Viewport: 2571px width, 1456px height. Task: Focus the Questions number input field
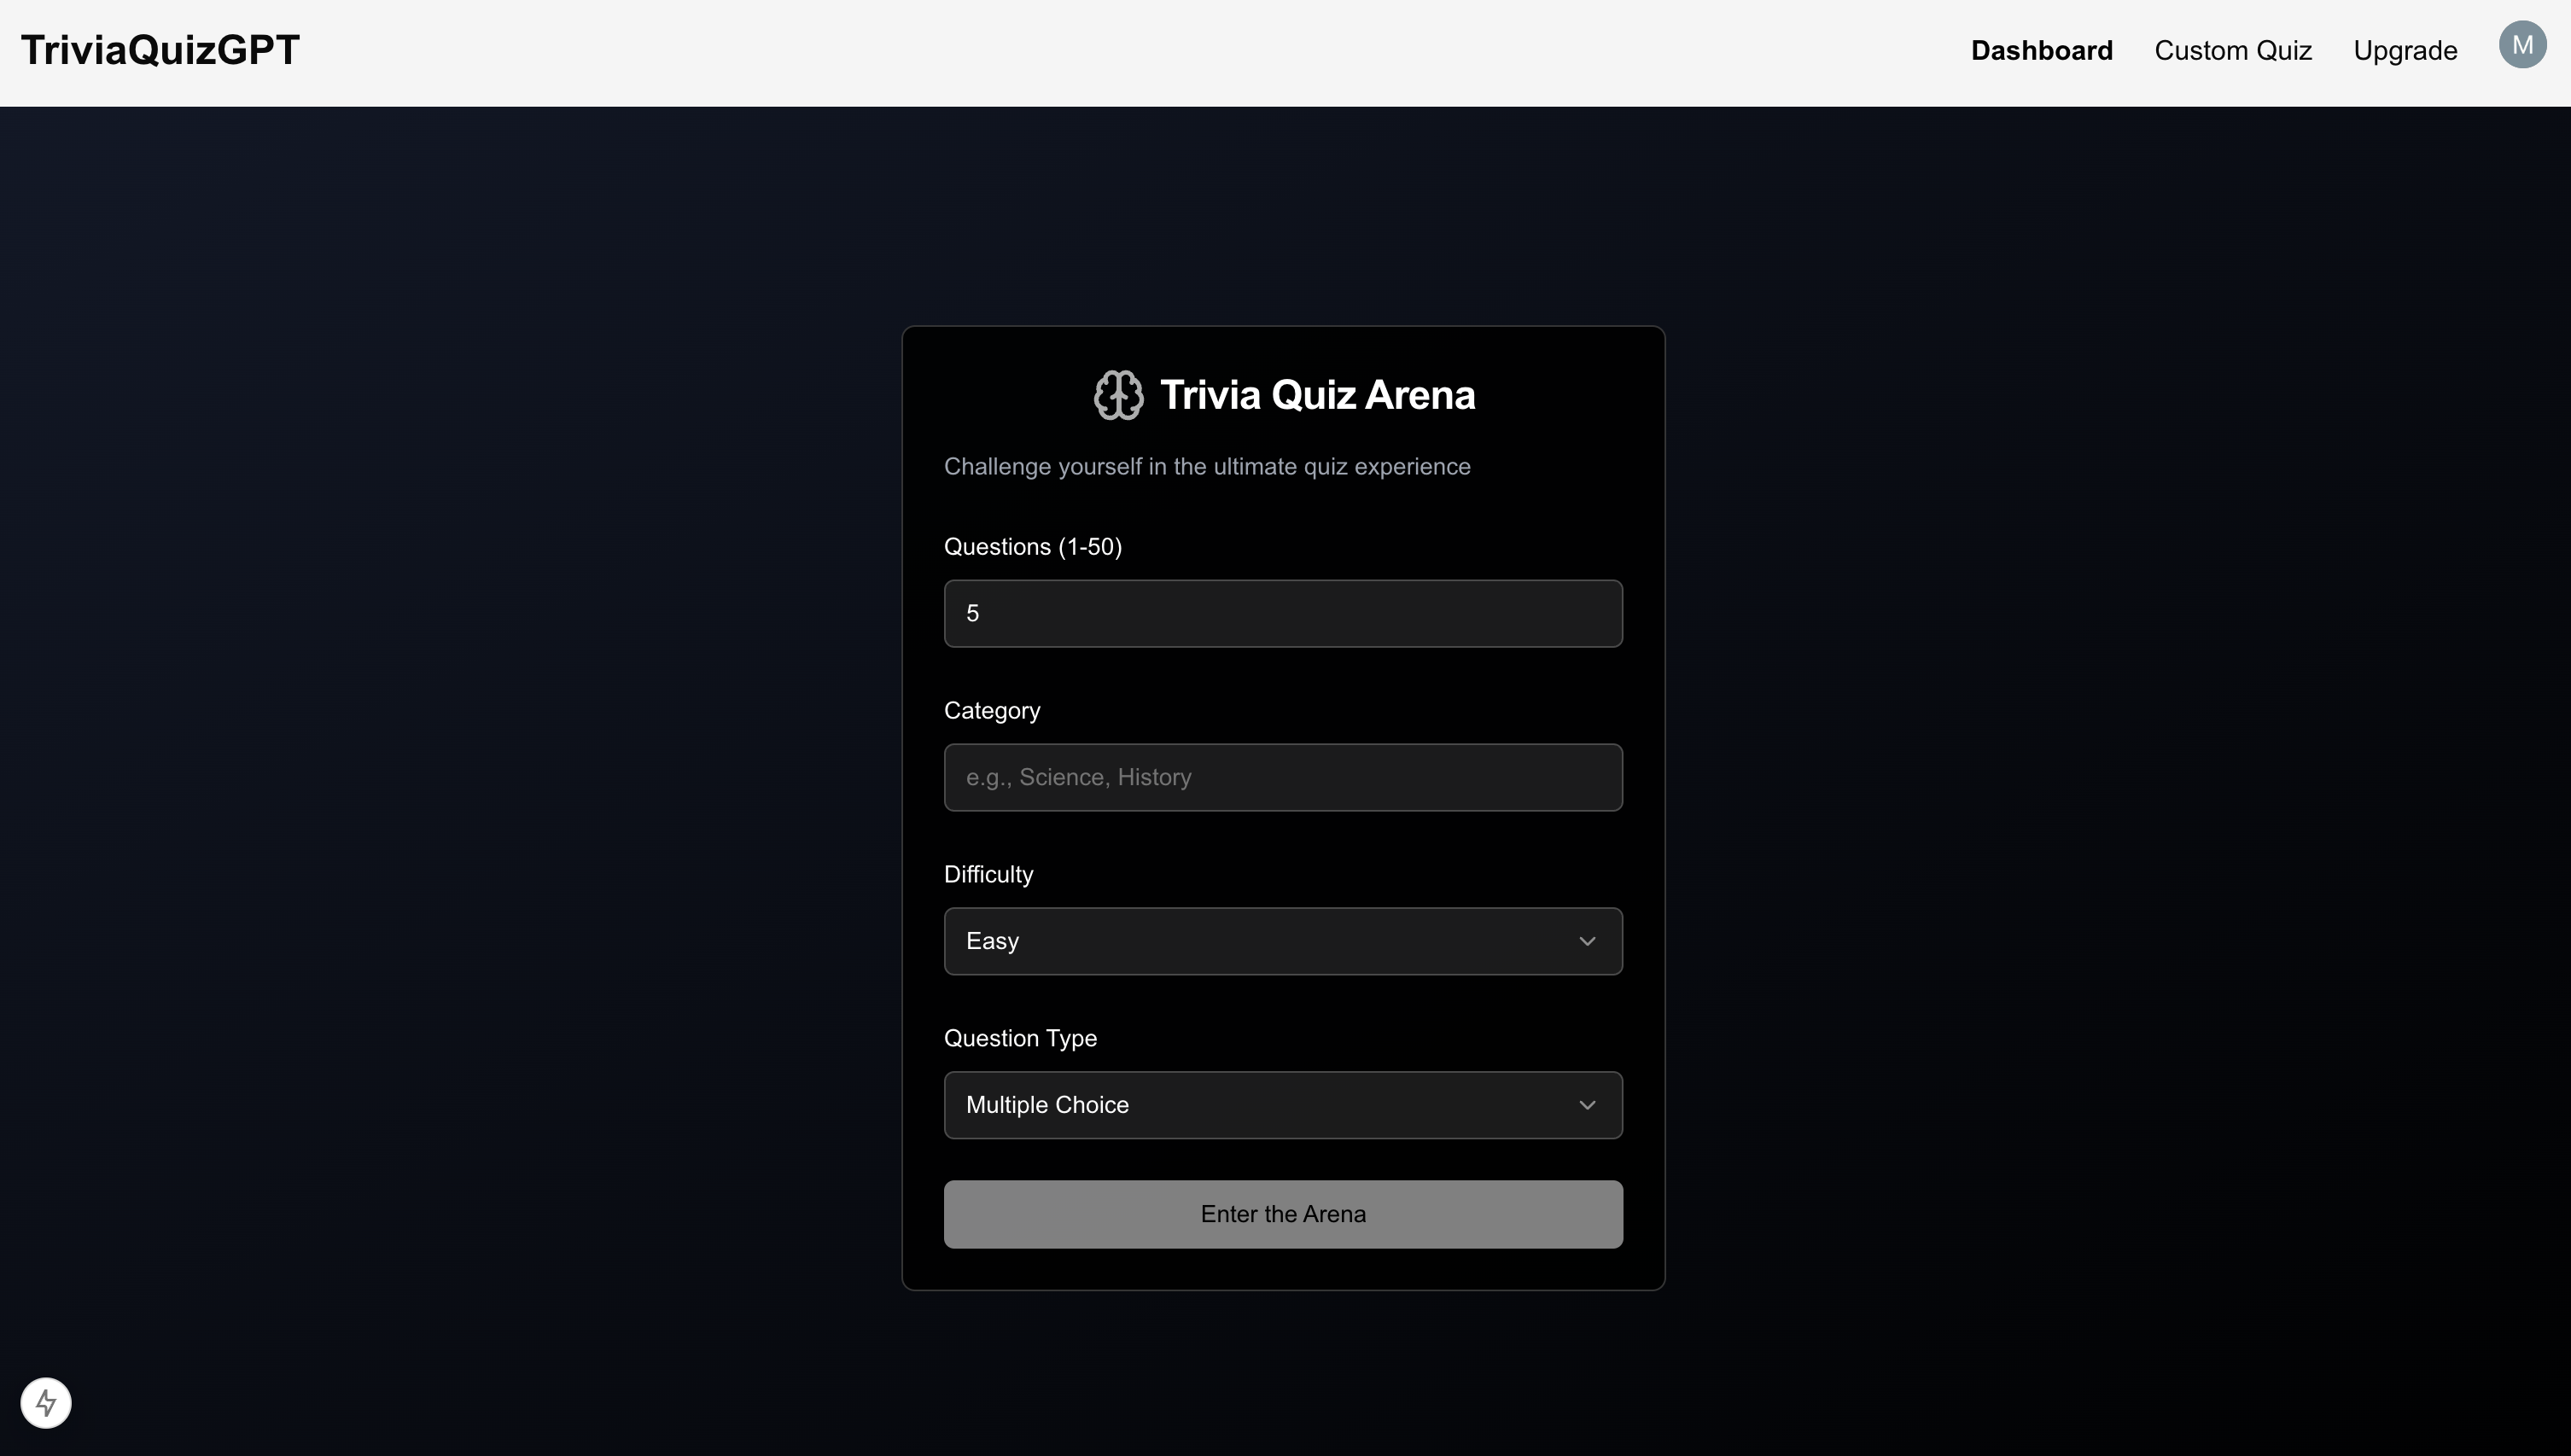point(1282,613)
